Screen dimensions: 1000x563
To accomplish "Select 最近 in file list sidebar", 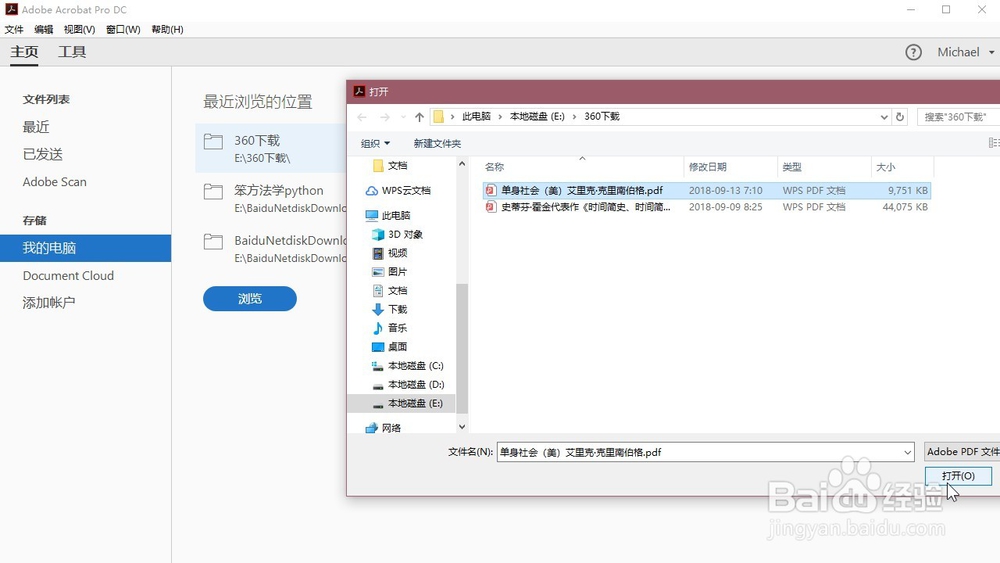I will click(x=36, y=127).
